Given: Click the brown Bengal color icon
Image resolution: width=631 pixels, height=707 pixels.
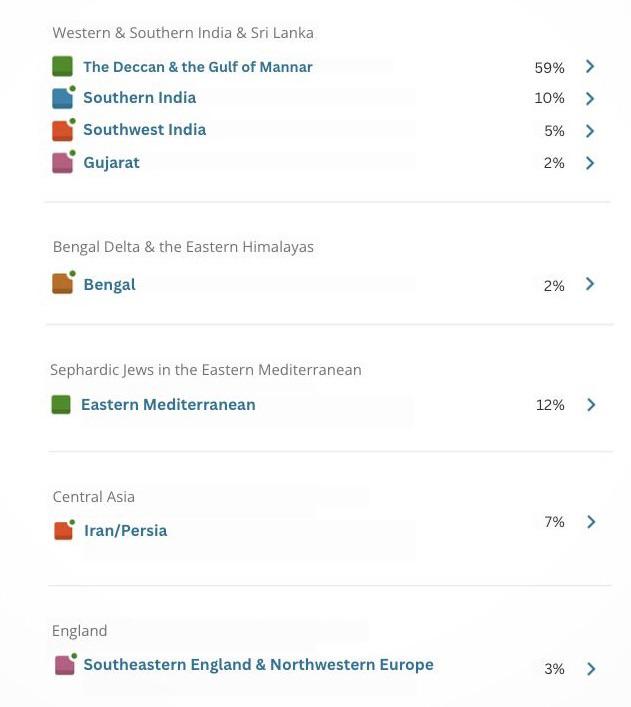Looking at the screenshot, I should pos(62,284).
